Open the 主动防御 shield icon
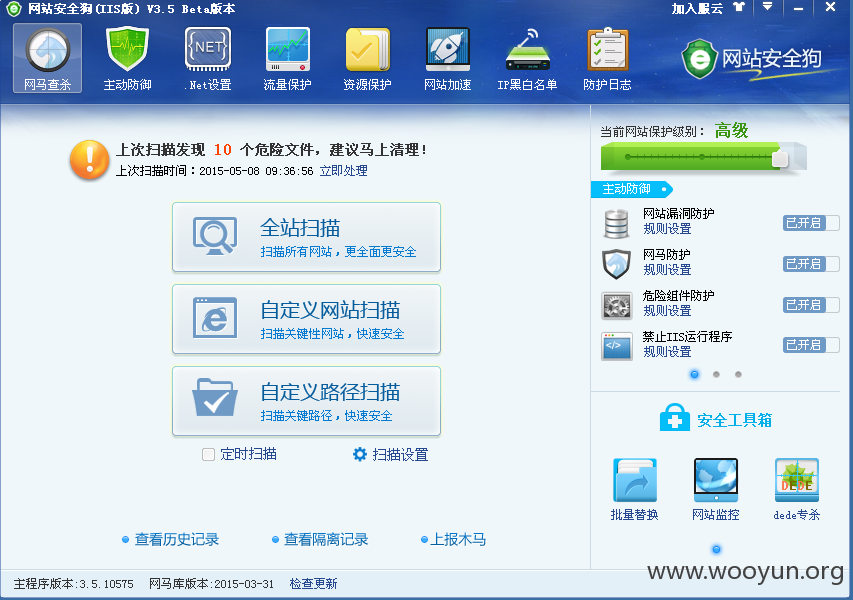853x600 pixels. click(x=127, y=49)
